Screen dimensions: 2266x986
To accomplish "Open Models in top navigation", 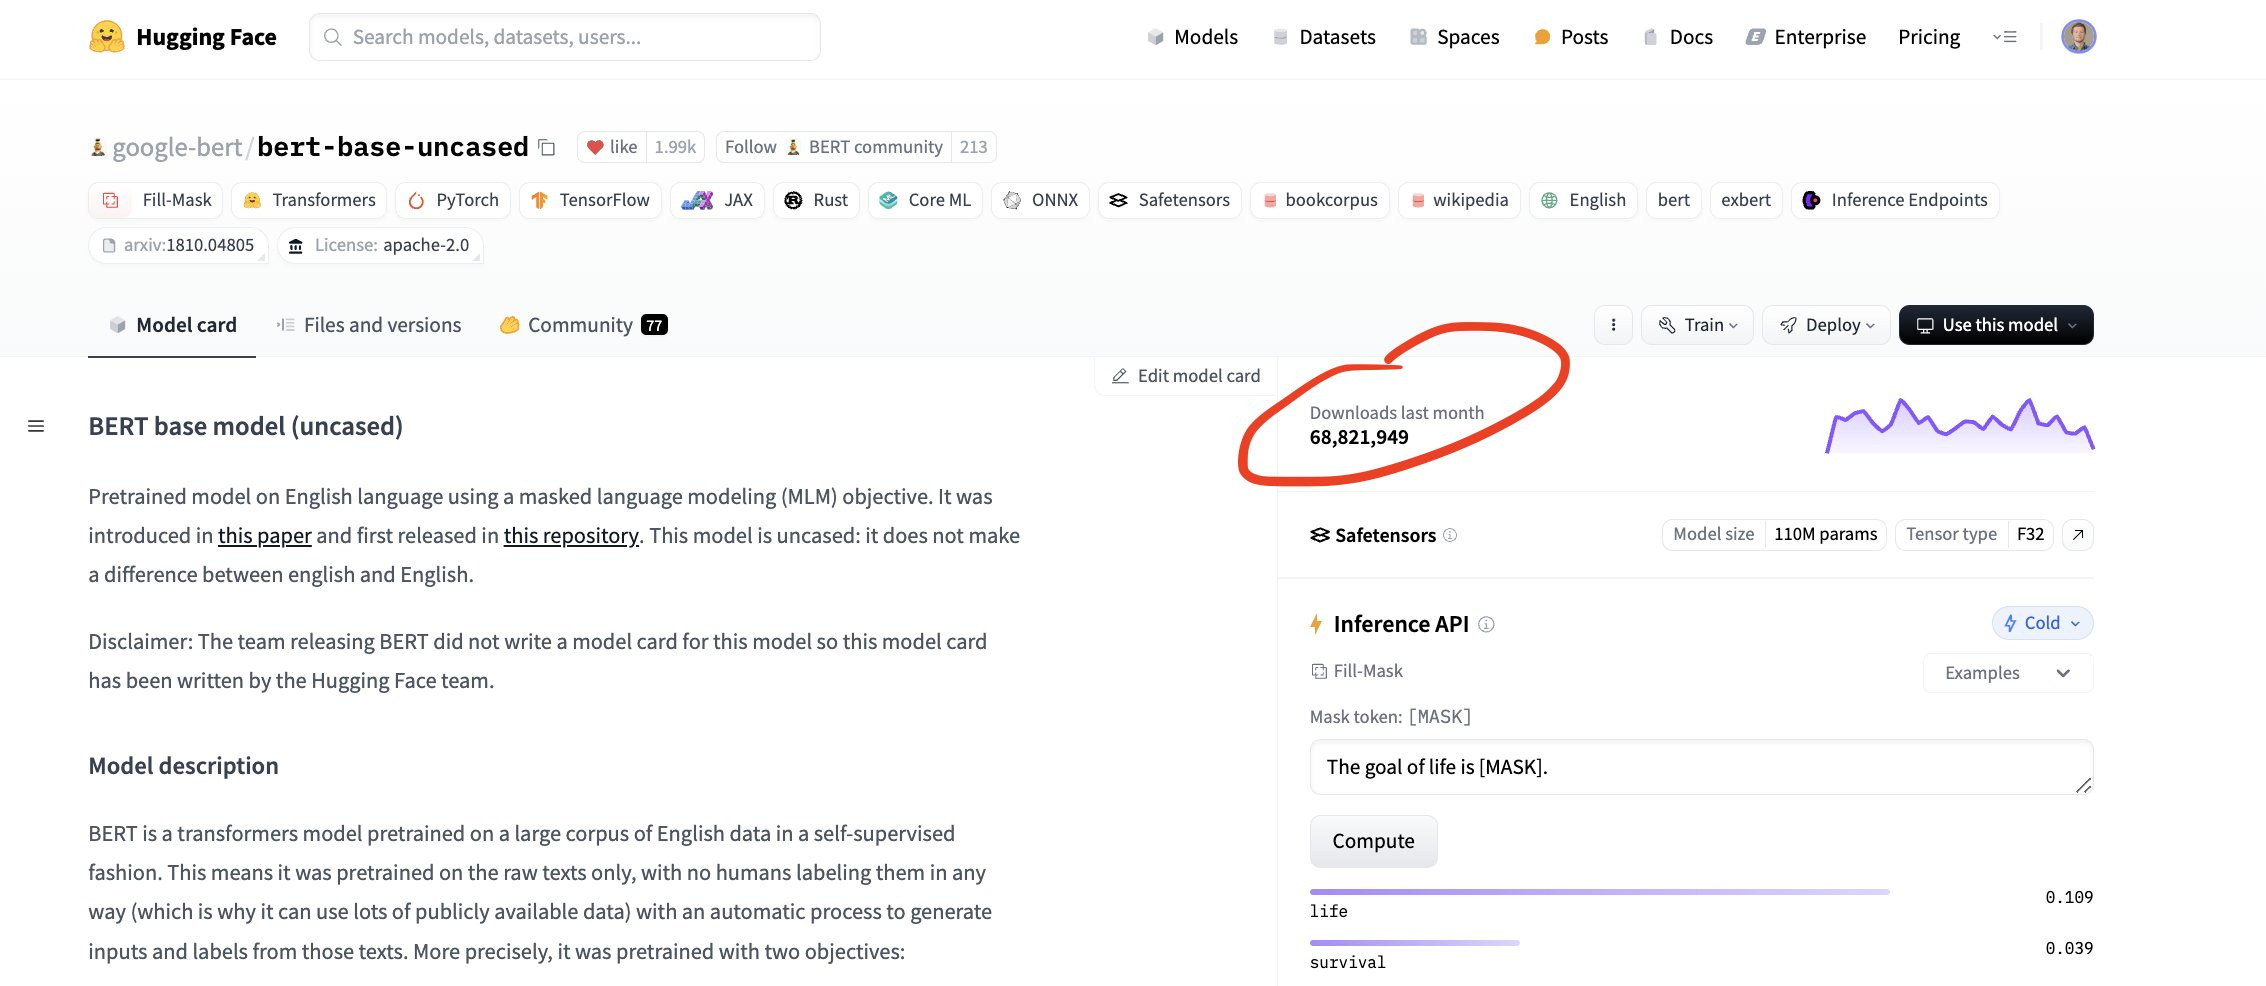I will click(x=1192, y=37).
